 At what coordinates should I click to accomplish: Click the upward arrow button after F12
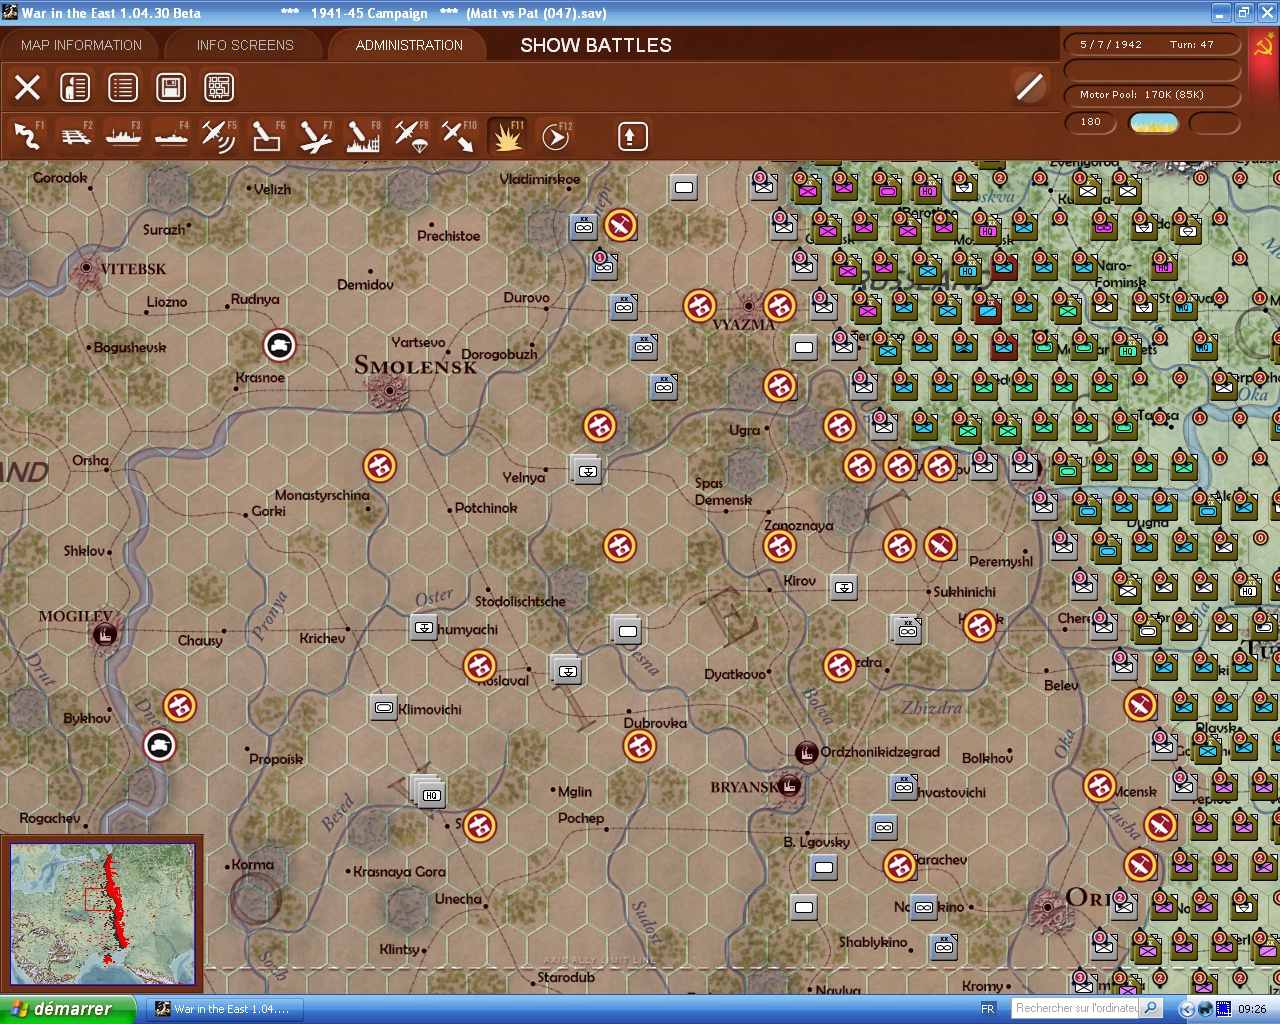[x=632, y=136]
